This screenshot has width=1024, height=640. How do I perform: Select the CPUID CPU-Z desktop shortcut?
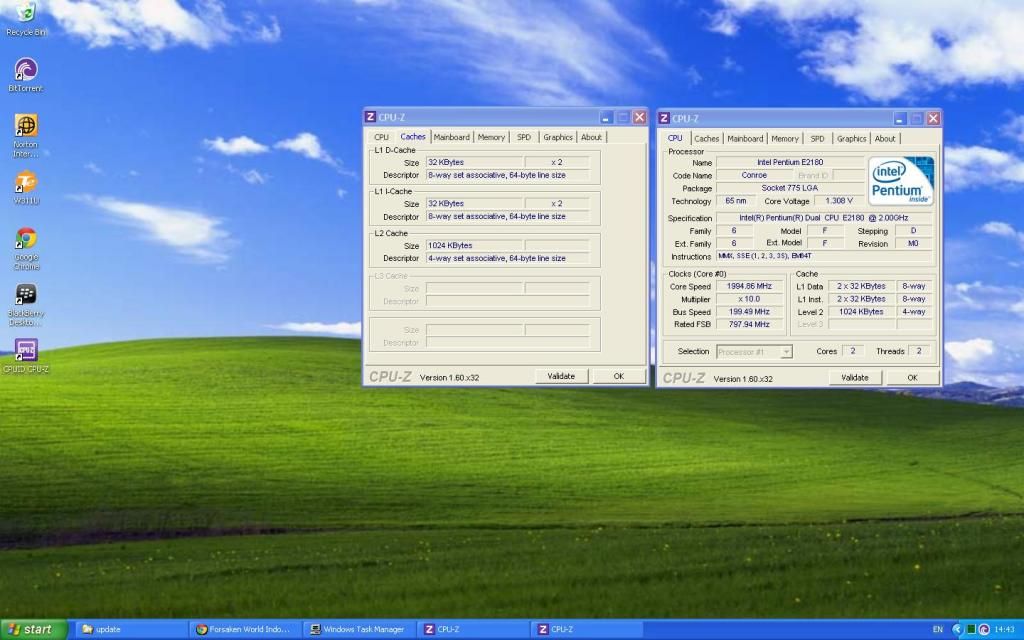tap(26, 356)
